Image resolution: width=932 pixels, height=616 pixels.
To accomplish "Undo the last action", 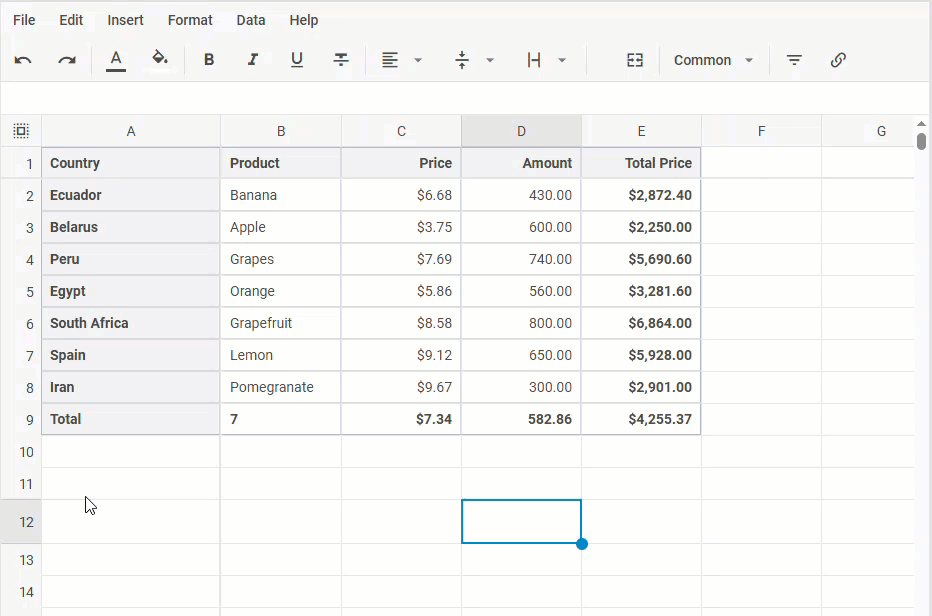I will tap(23, 60).
